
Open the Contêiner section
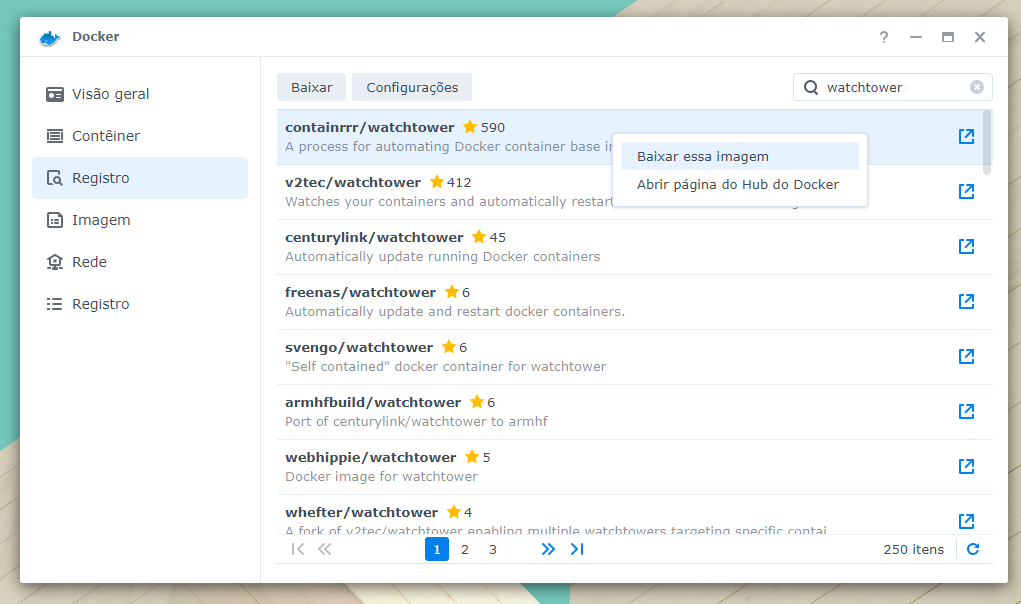105,136
